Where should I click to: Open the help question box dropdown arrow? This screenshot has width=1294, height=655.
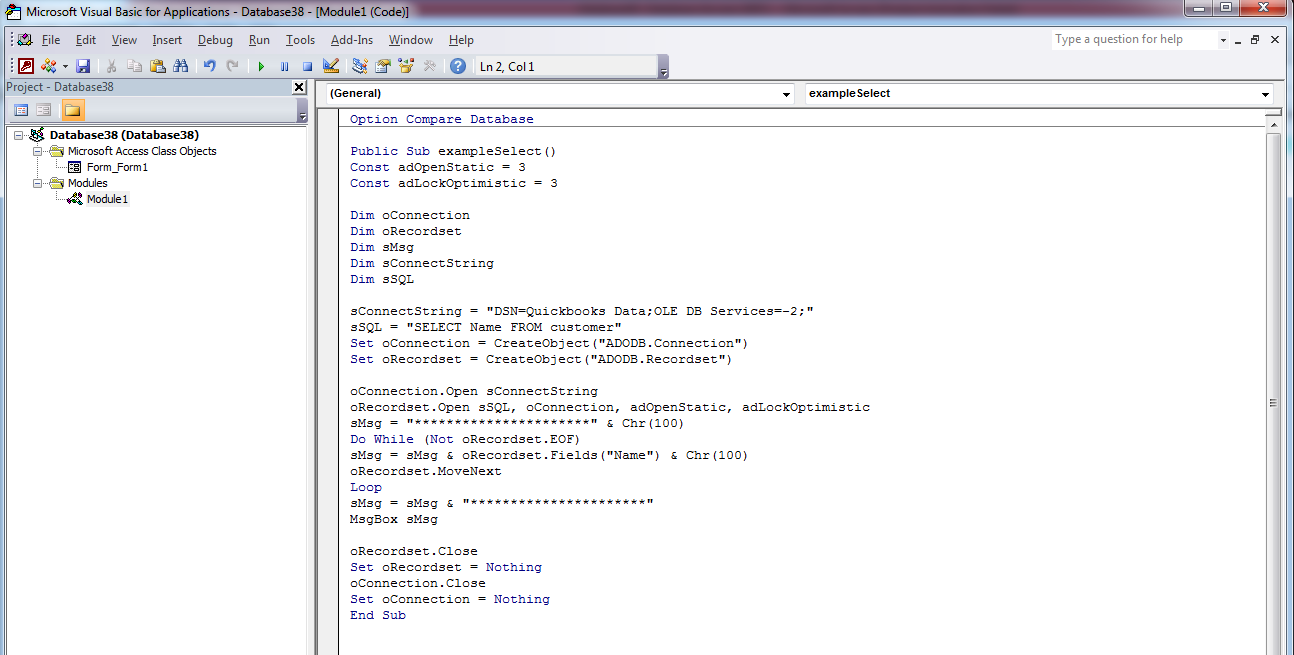point(1222,40)
